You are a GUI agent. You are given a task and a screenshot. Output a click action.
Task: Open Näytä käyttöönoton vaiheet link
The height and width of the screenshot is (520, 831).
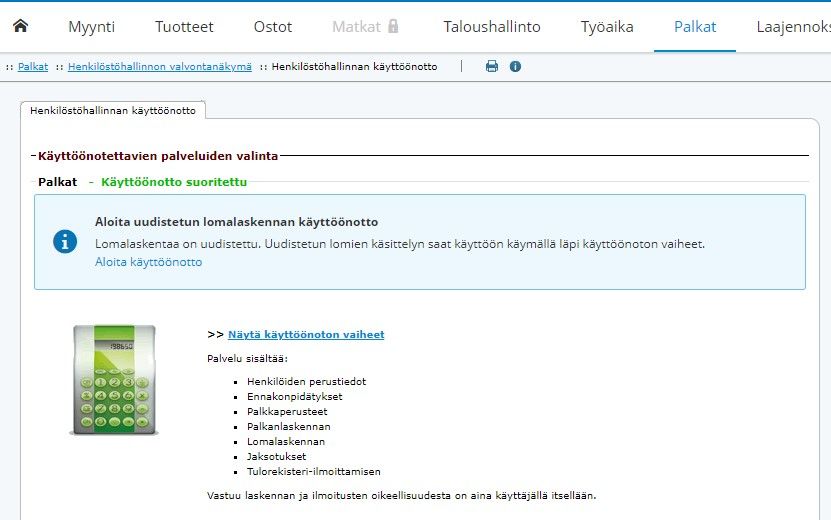pos(306,334)
